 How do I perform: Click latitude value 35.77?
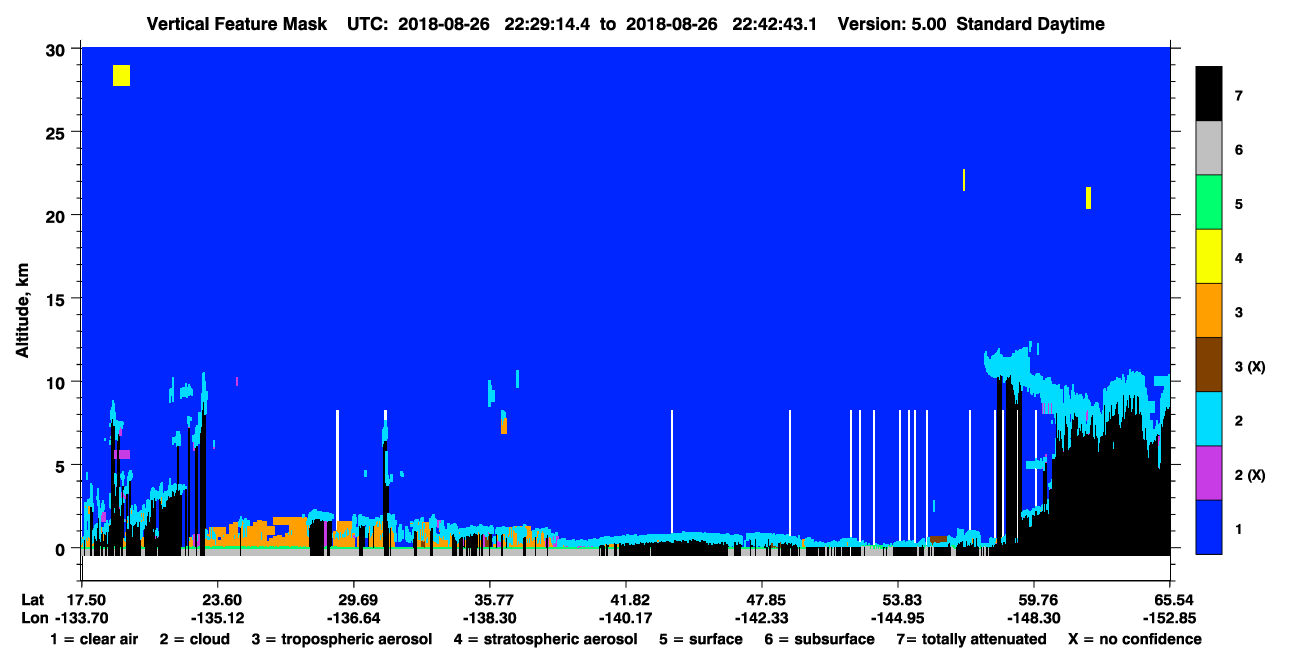[x=489, y=599]
